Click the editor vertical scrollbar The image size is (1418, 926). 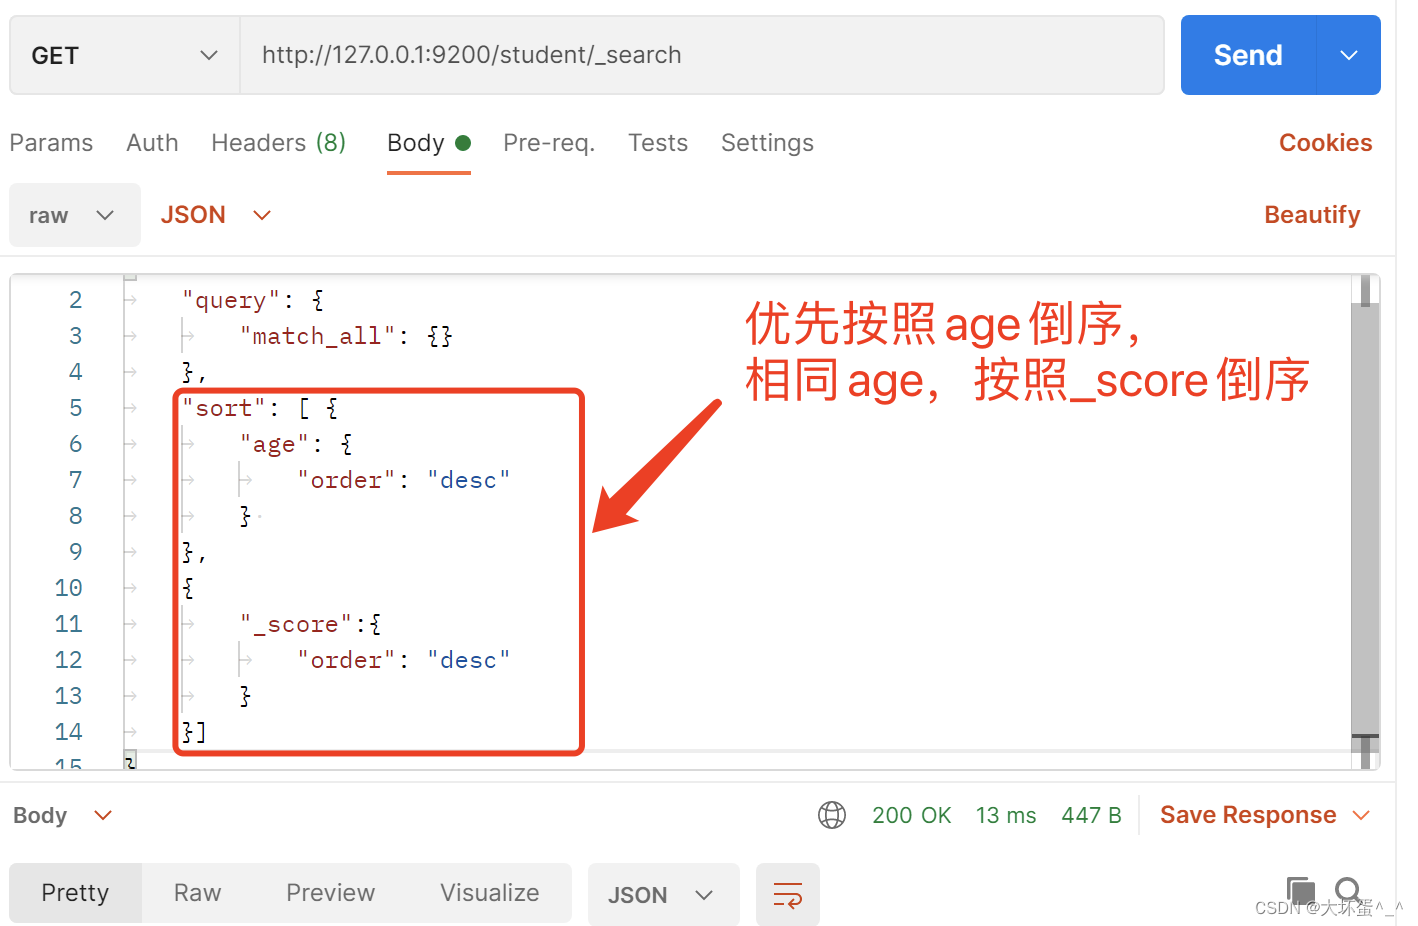(x=1365, y=520)
